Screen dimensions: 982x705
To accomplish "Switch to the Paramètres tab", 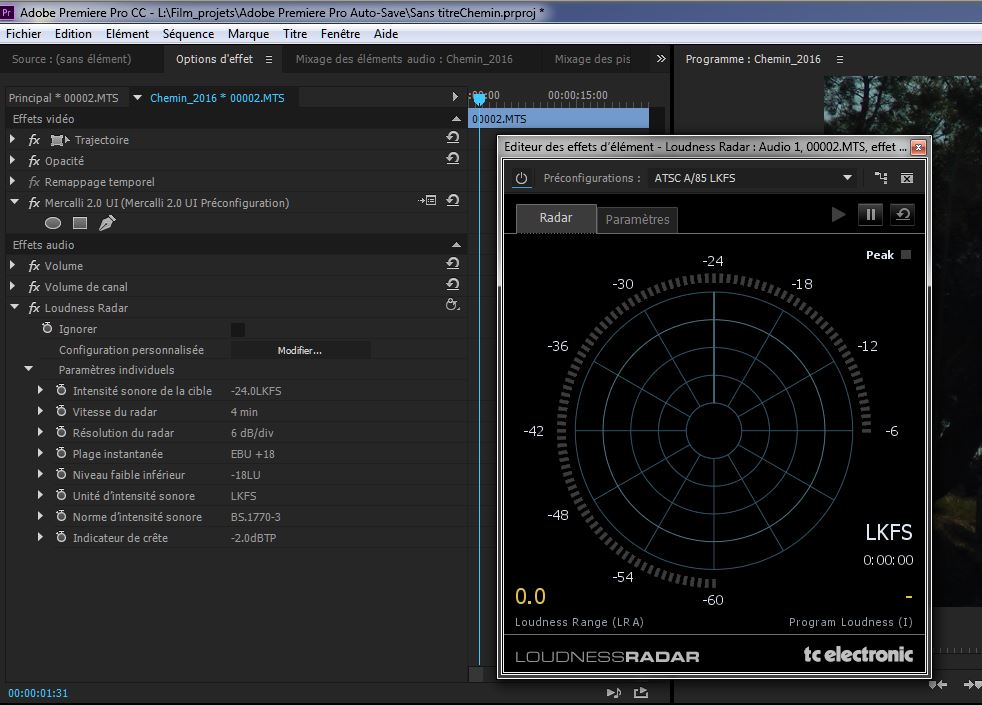I will (x=637, y=220).
